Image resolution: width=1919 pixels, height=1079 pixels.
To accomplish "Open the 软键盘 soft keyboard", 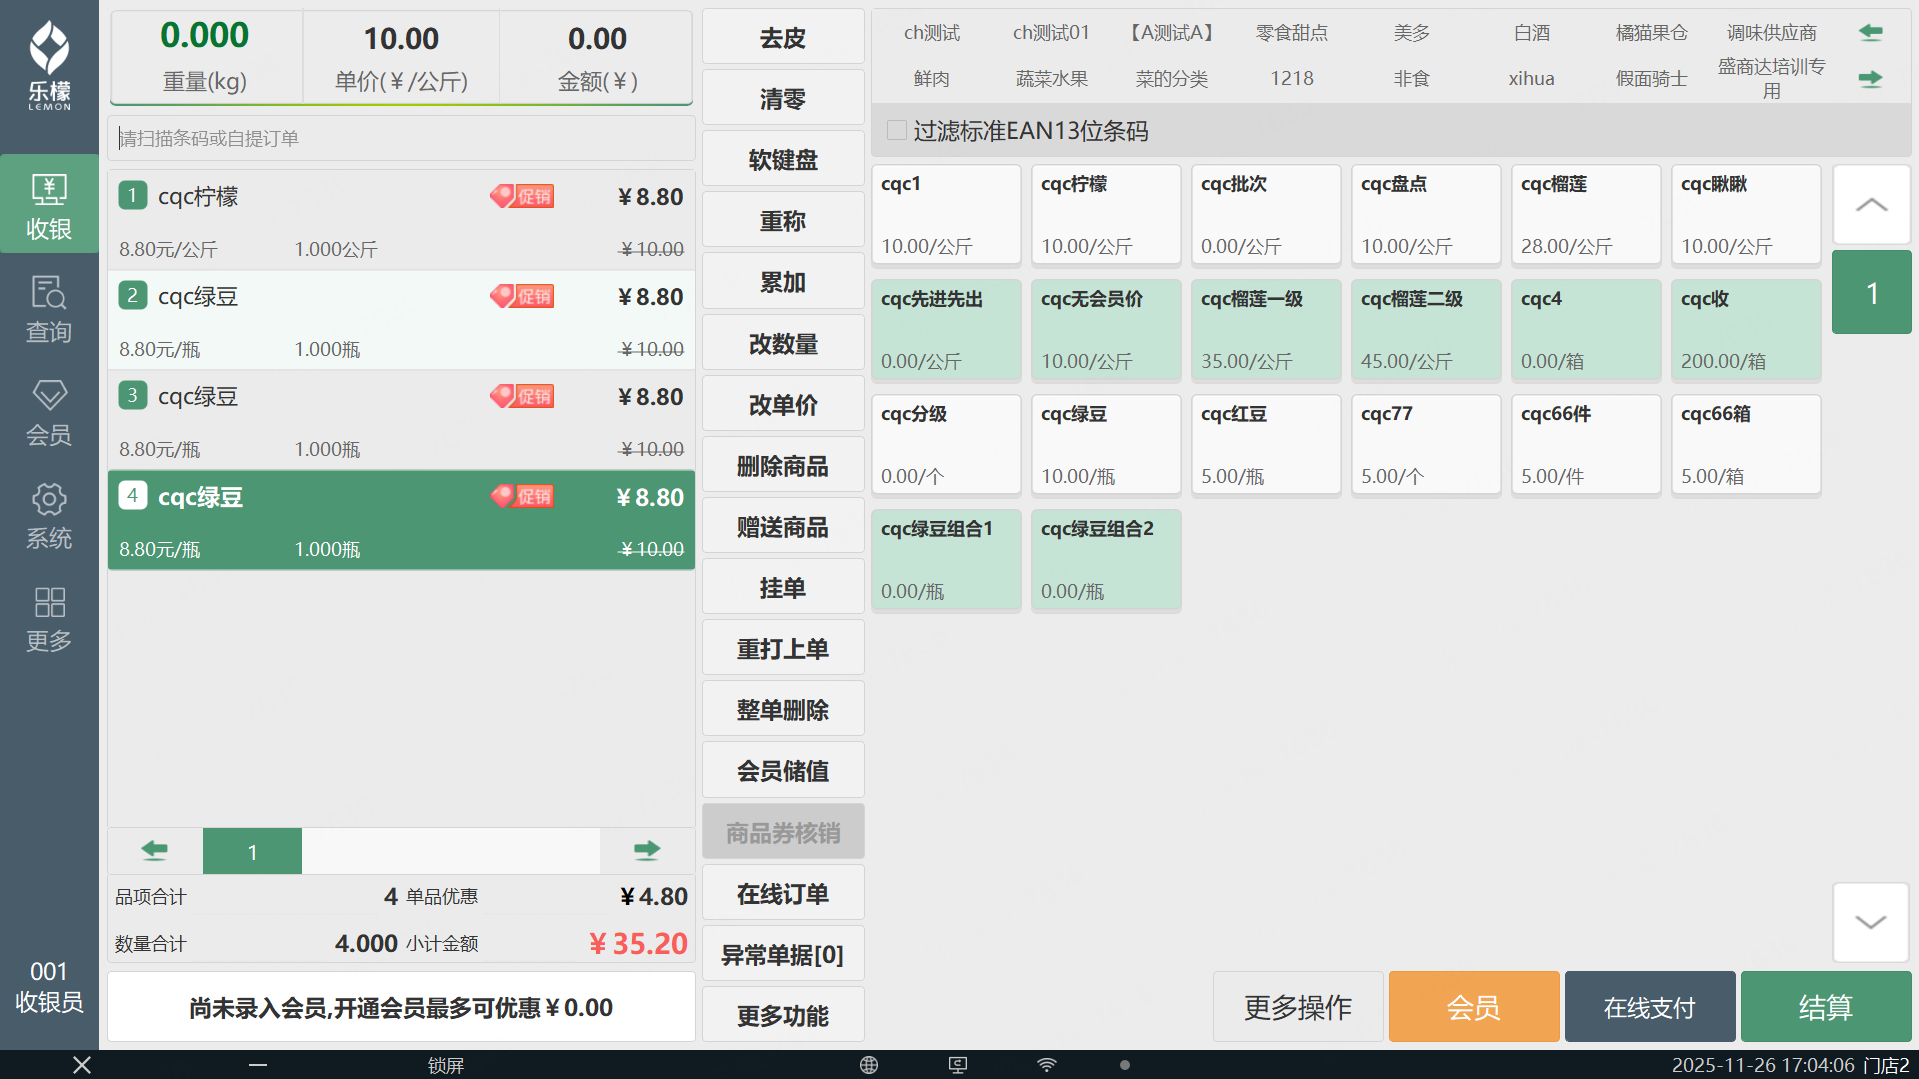I will pos(783,160).
